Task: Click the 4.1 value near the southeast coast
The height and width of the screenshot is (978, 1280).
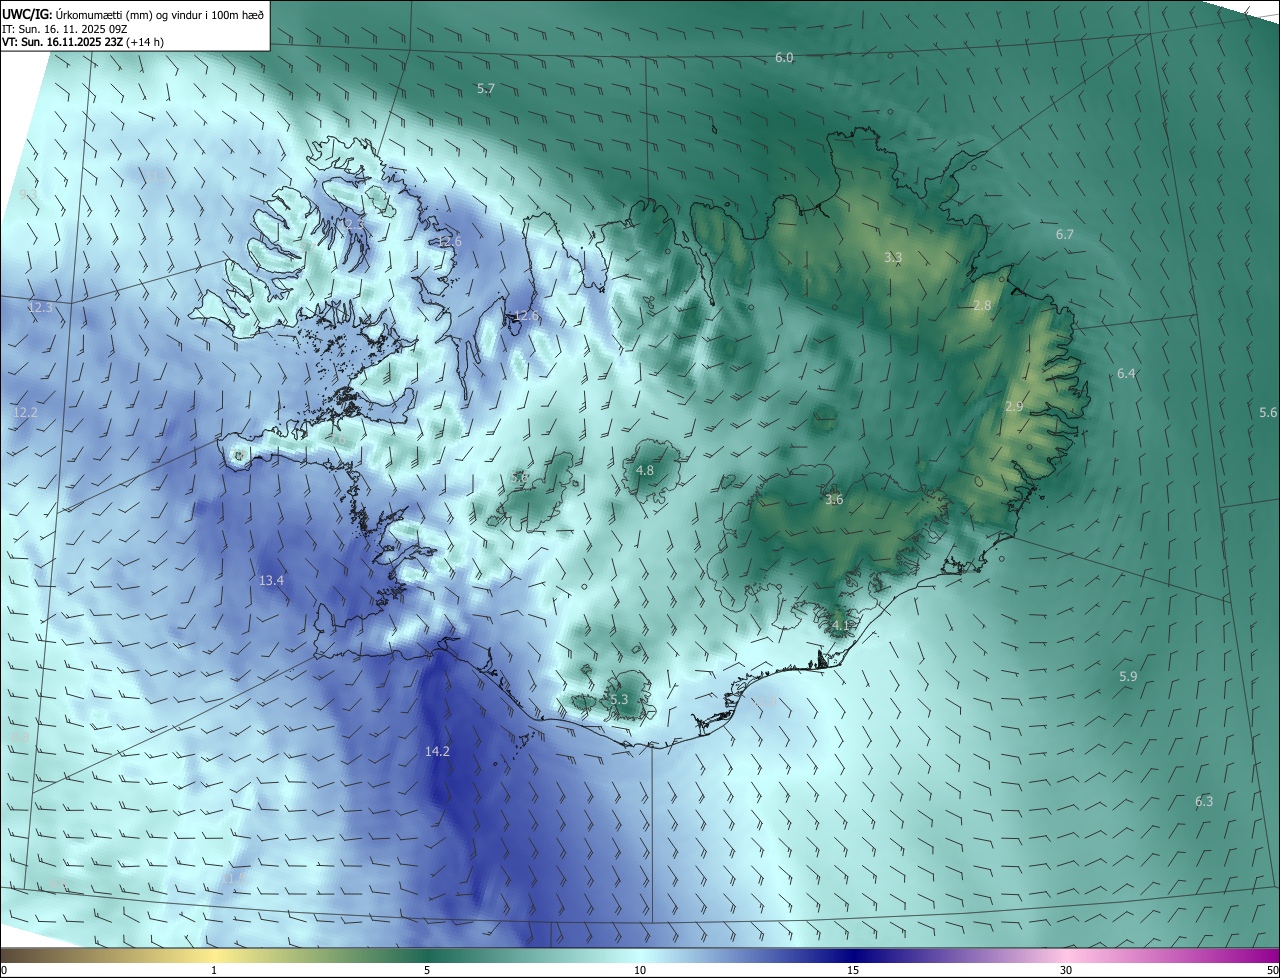Action: click(x=840, y=625)
